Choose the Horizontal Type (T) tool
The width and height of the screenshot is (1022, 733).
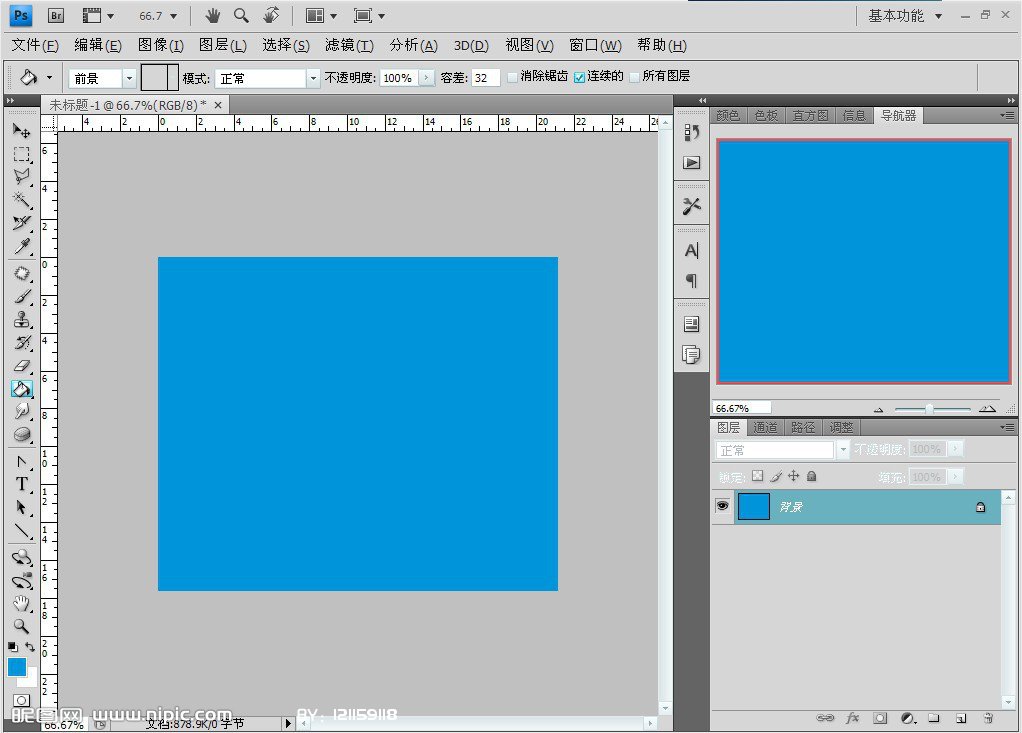click(x=21, y=484)
